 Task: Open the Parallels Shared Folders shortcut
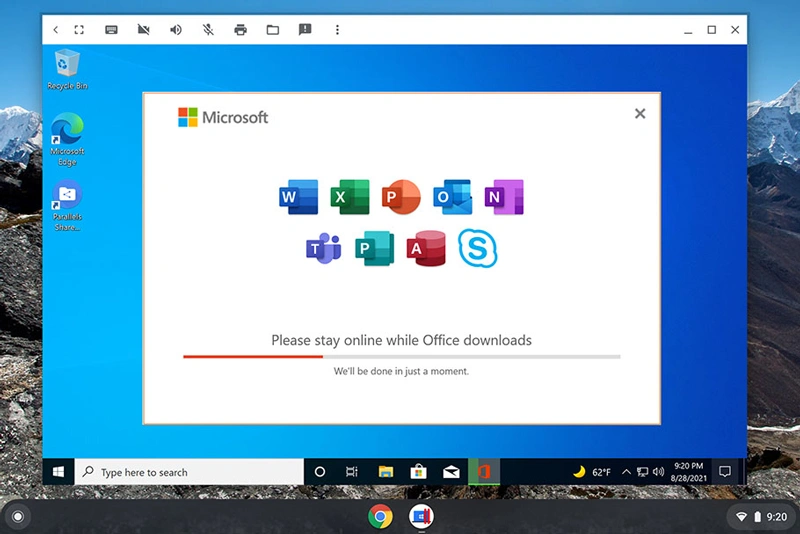tap(67, 206)
